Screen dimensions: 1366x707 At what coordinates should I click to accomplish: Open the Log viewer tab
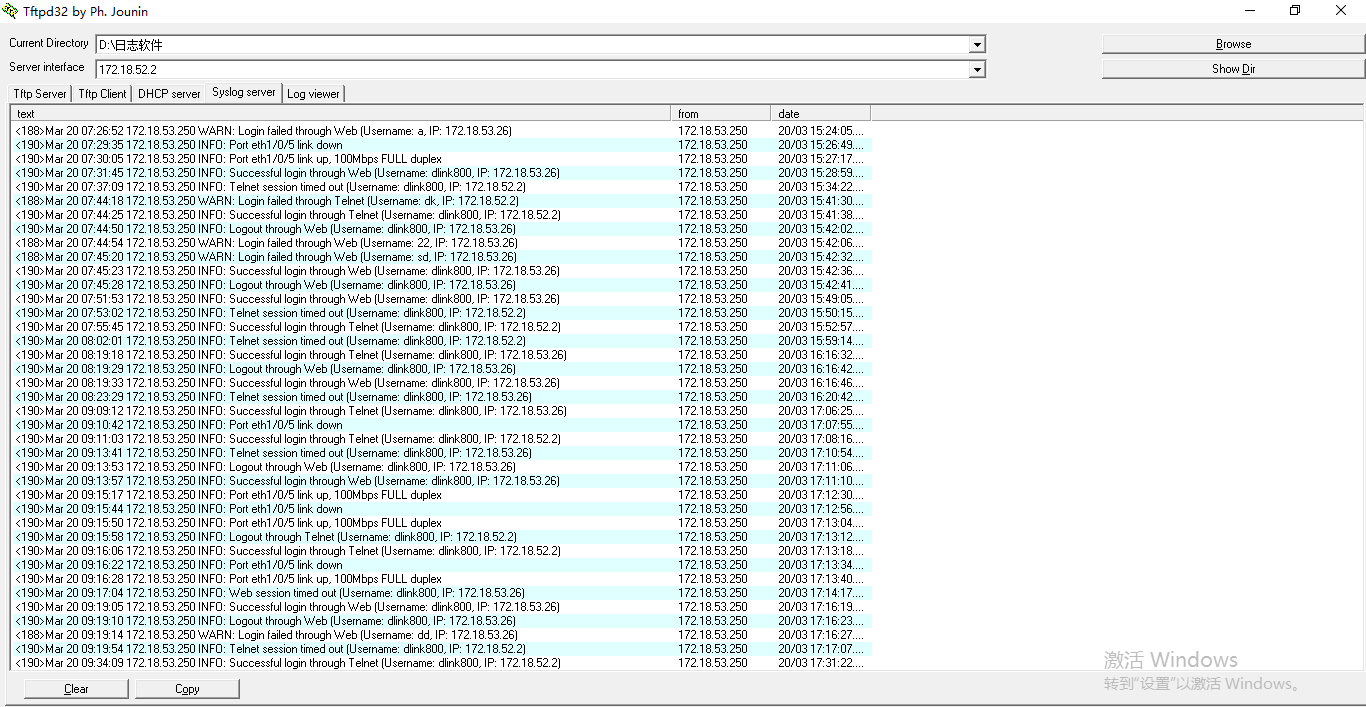click(313, 93)
